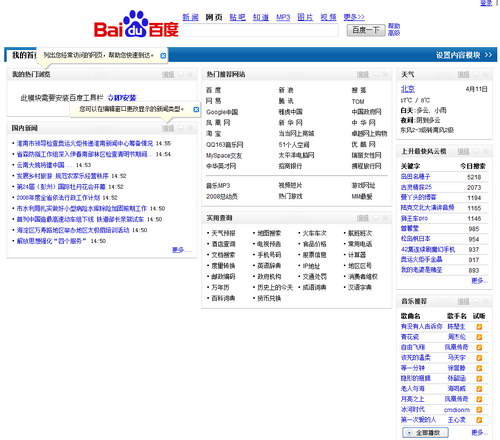Open 火车车次 utility link

pyautogui.click(x=314, y=233)
